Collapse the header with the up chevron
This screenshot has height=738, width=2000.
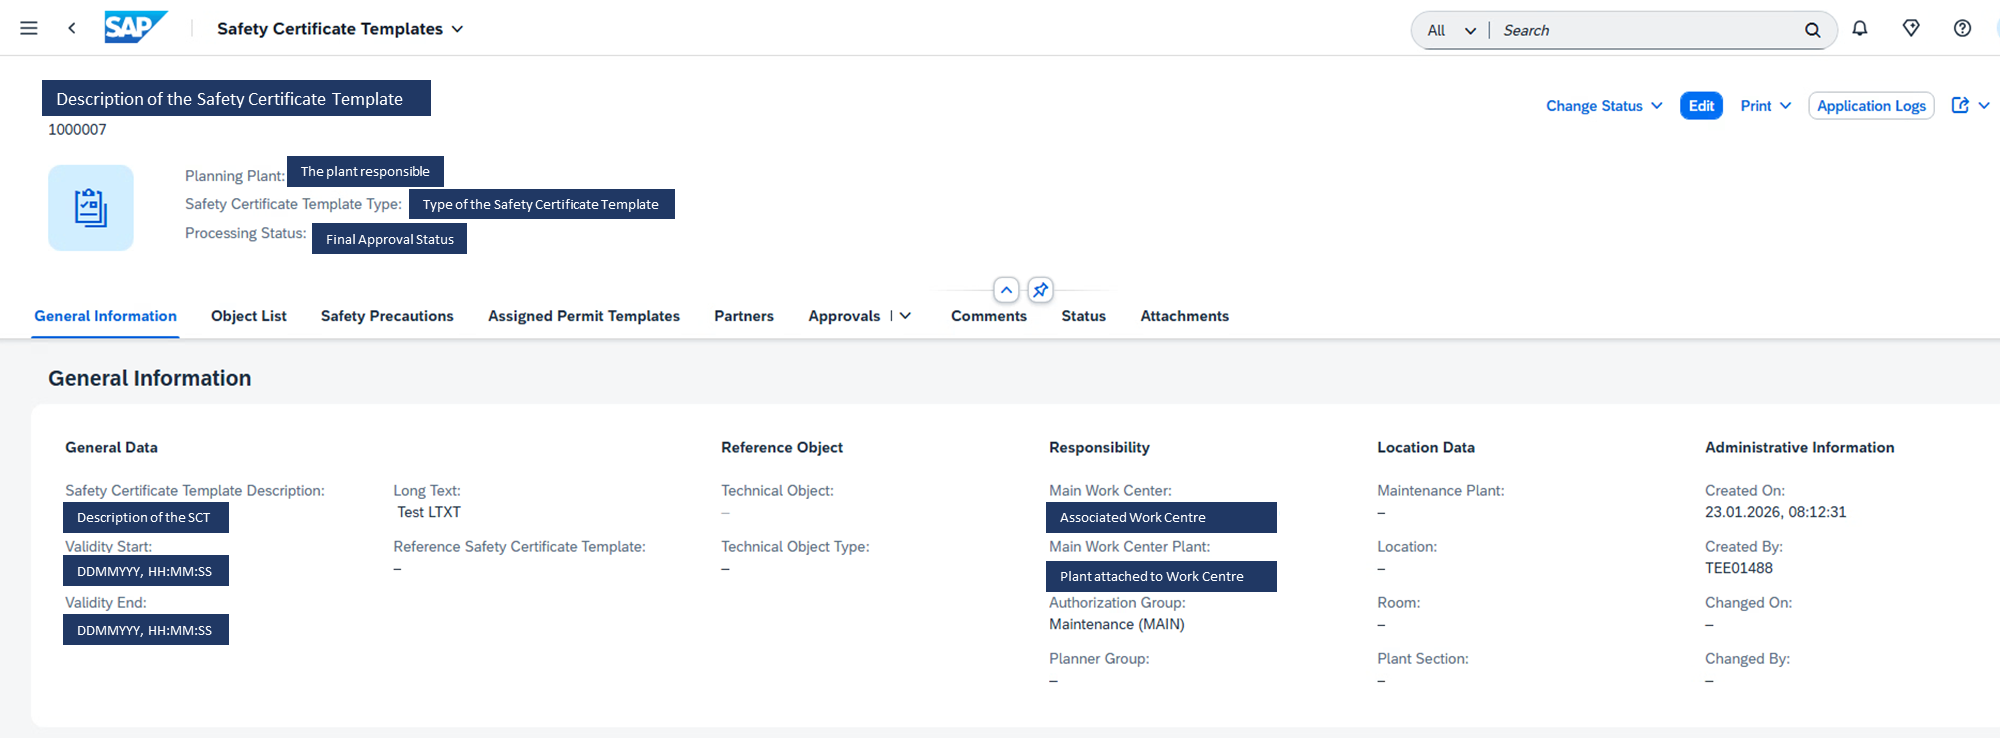[1006, 290]
